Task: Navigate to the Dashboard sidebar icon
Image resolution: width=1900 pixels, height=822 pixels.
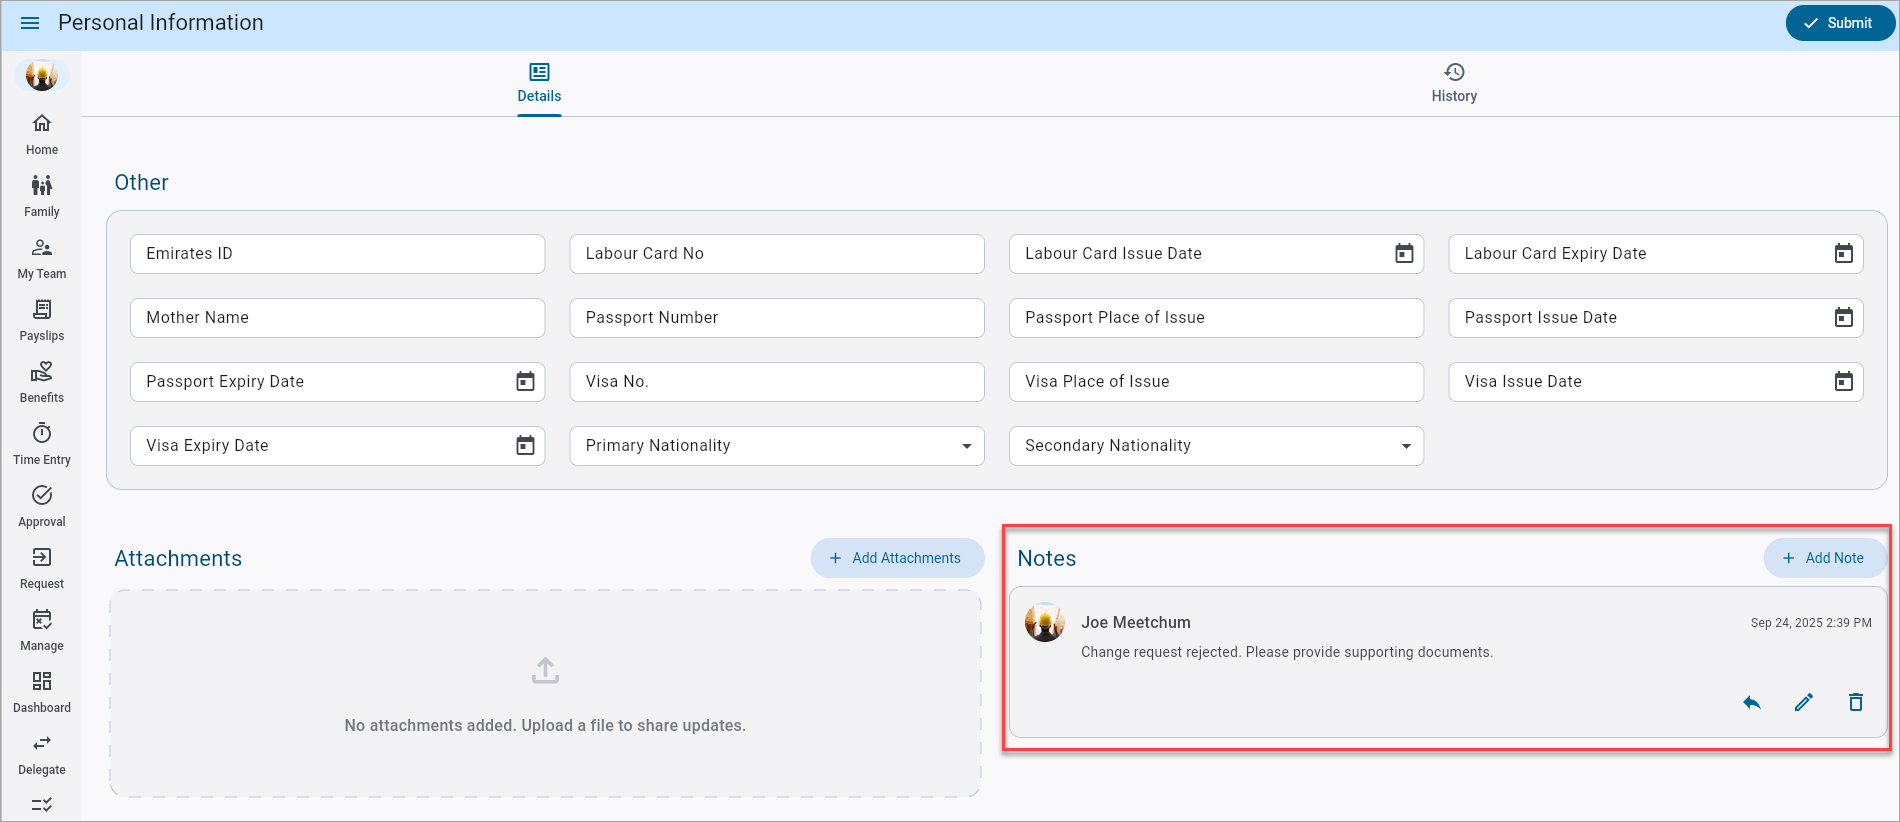Action: (42, 692)
